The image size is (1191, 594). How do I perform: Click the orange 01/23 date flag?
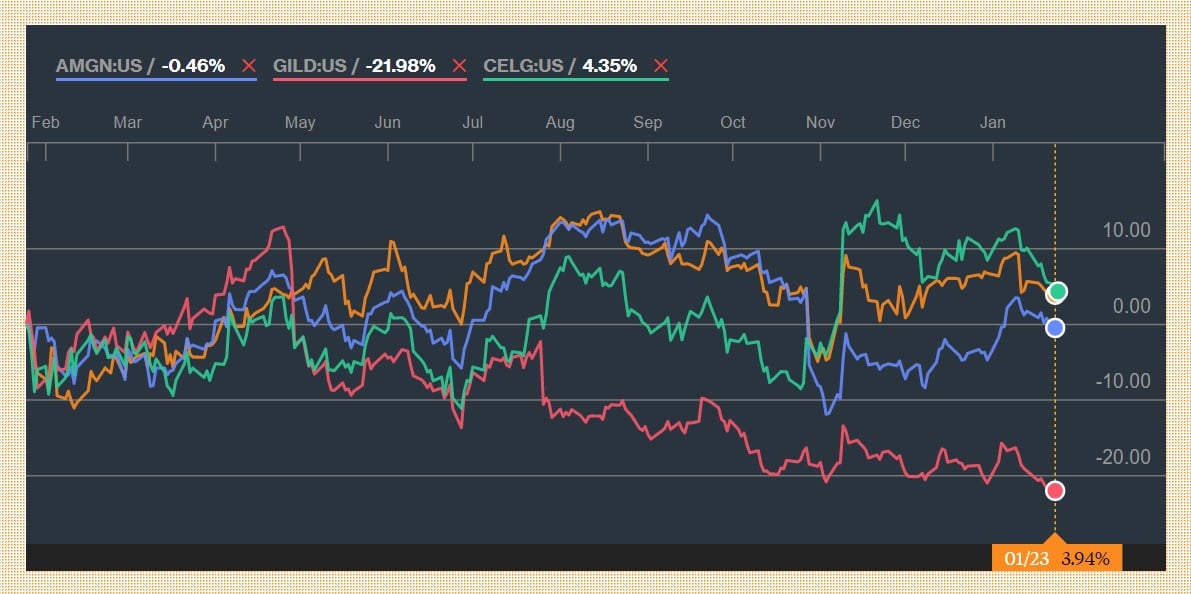pos(1056,558)
